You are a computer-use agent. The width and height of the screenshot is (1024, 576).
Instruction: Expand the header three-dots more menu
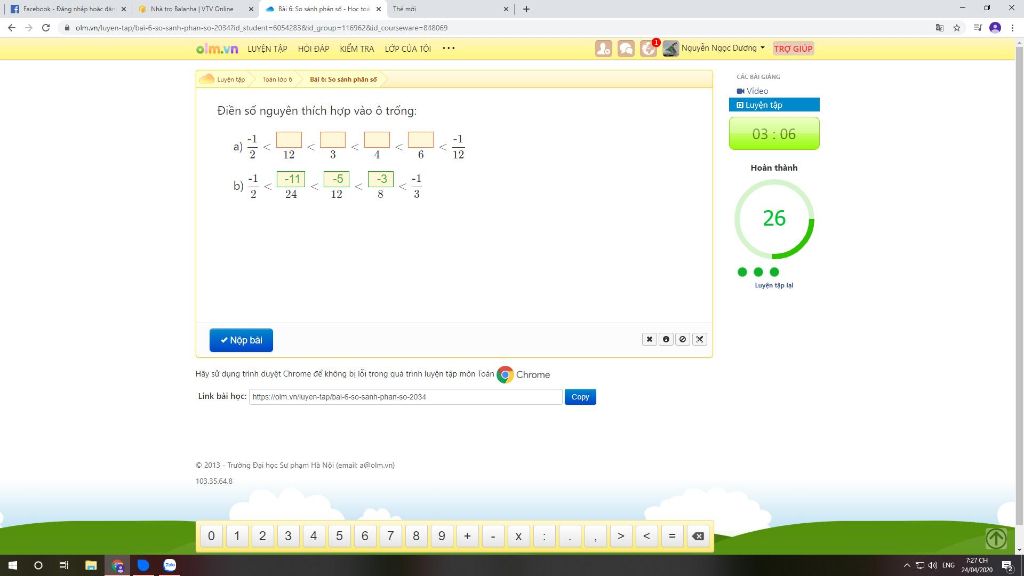449,48
